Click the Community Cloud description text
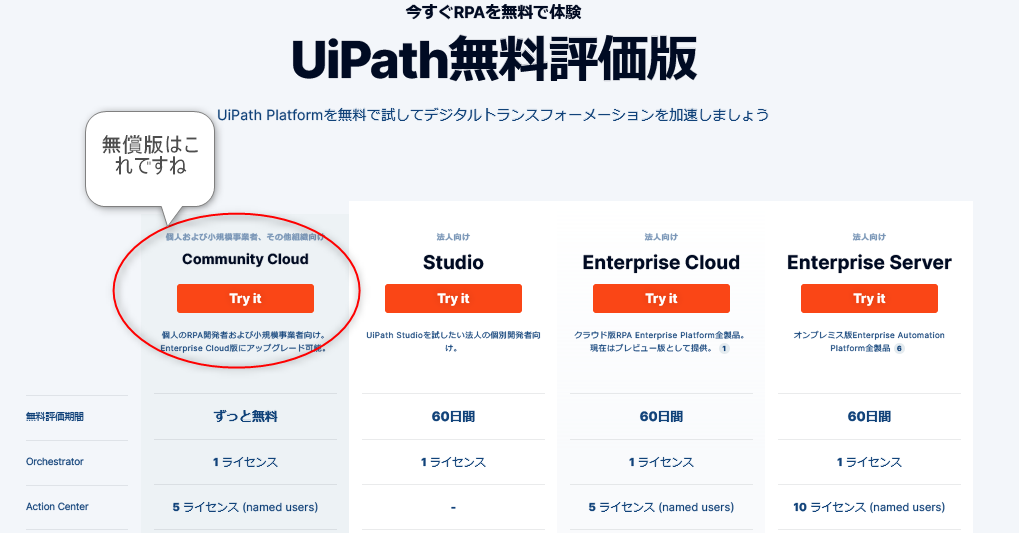Viewport: 1019px width, 533px height. tap(245, 342)
